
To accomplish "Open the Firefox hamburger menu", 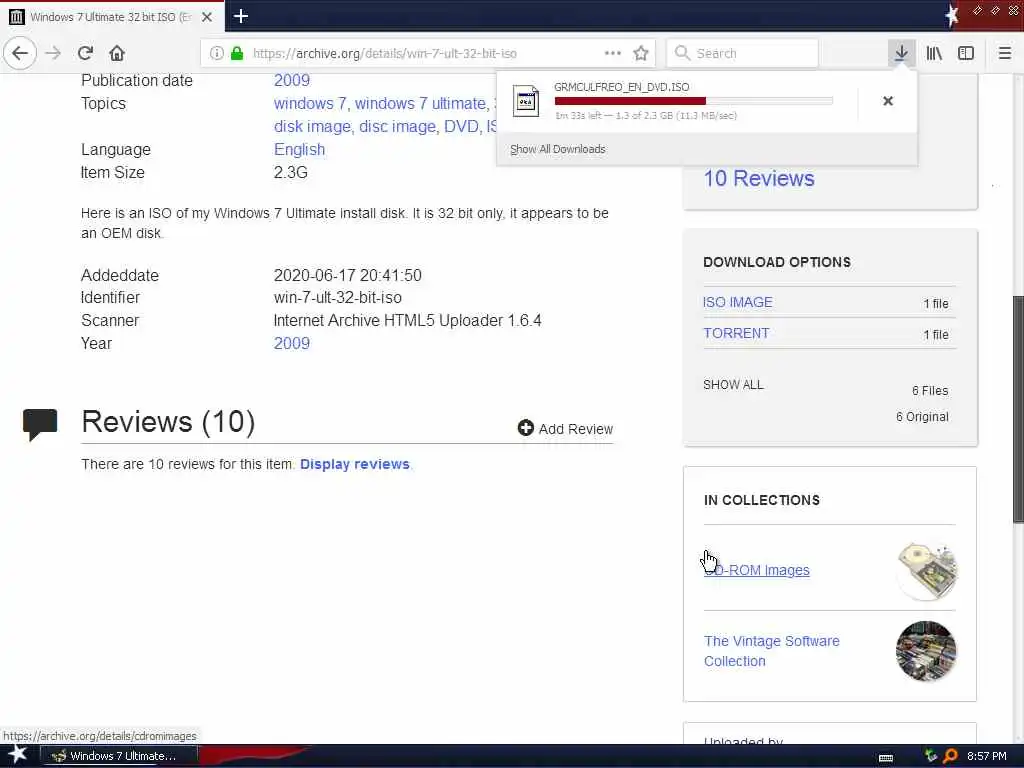I will pos(1005,53).
